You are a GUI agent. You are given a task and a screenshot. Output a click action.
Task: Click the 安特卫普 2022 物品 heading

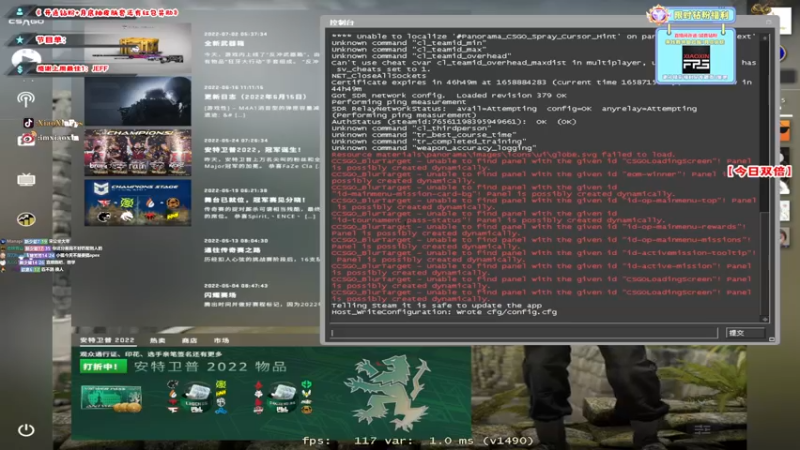click(210, 366)
